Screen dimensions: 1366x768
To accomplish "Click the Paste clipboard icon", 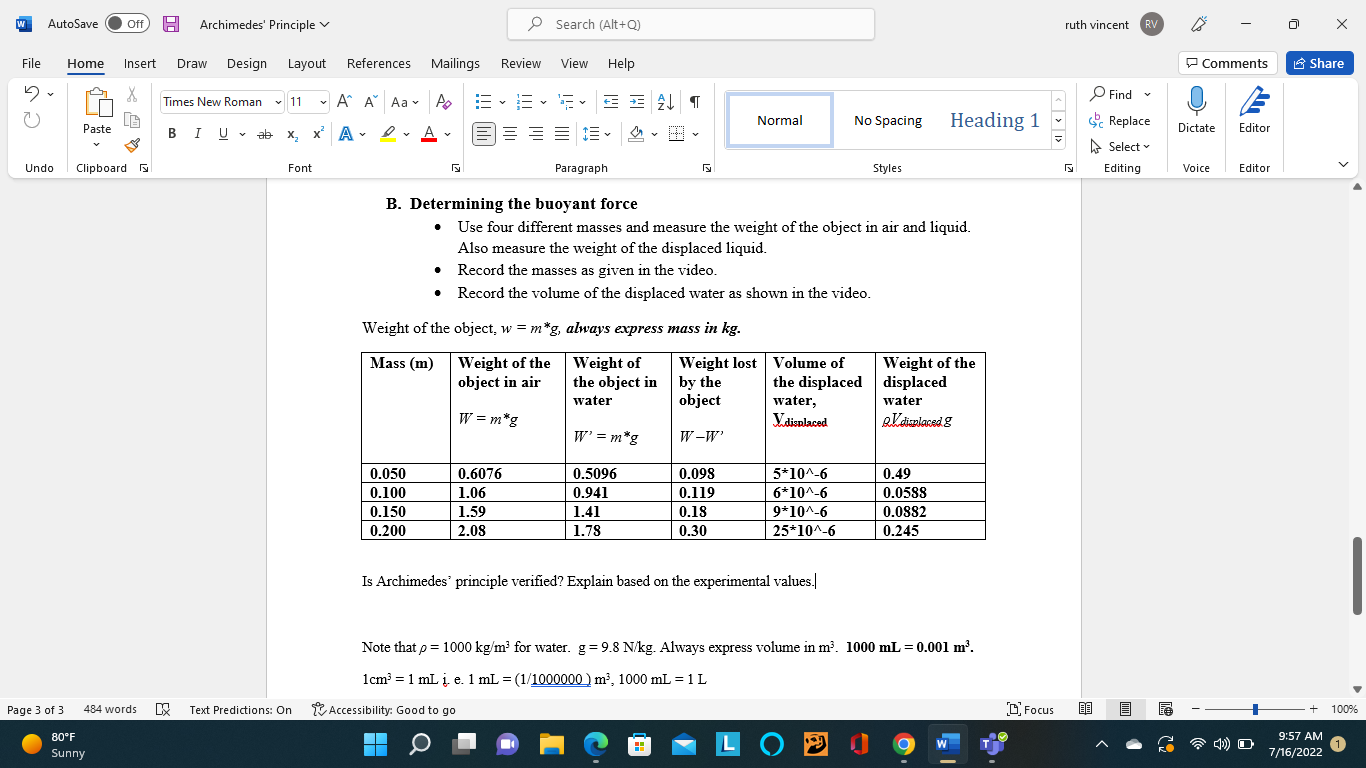I will click(97, 104).
